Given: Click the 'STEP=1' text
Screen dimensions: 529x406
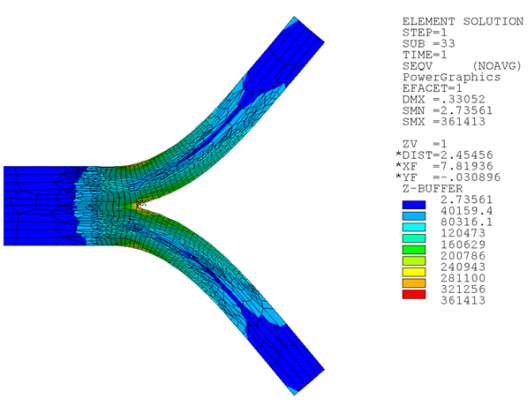Looking at the screenshot, I should click(424, 33).
